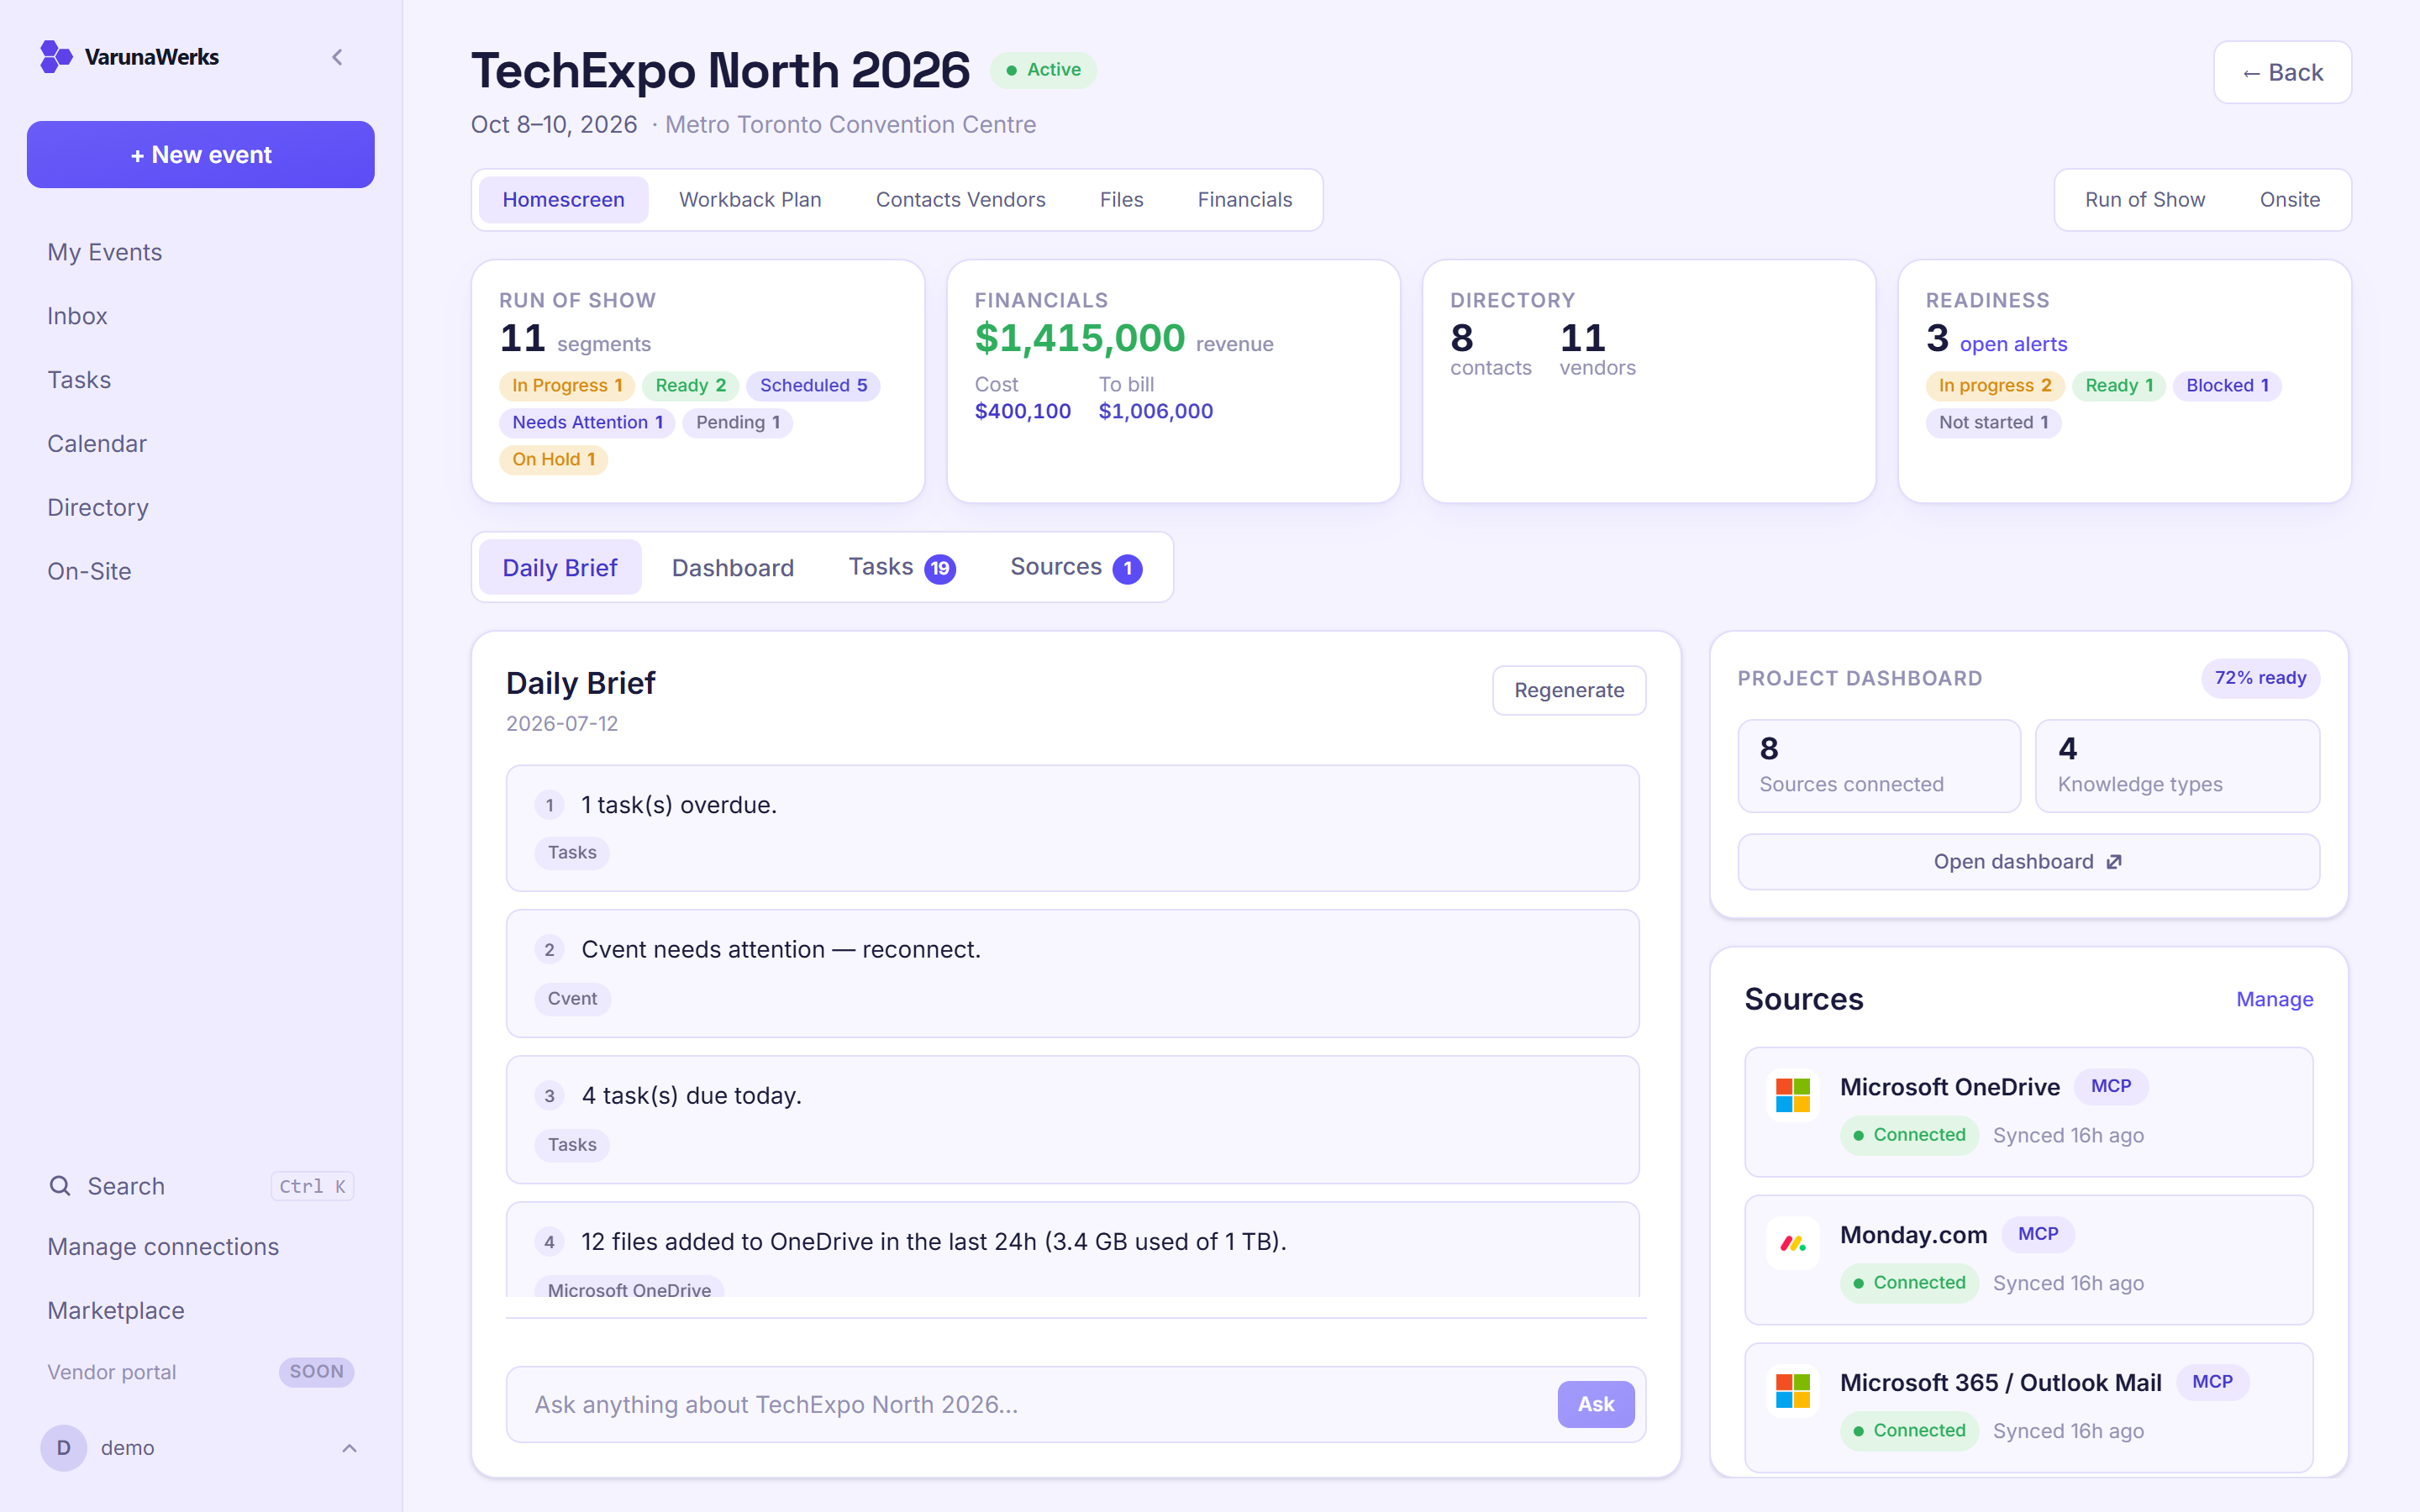
Task: Select the Homescreen tab
Action: click(563, 200)
